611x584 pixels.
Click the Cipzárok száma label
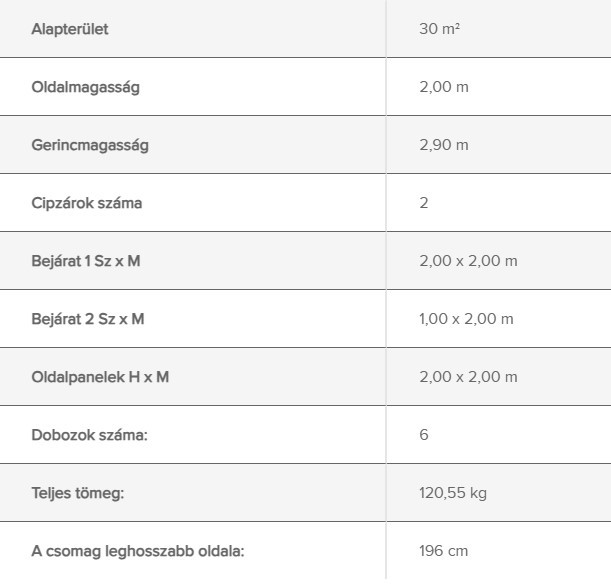pos(87,203)
